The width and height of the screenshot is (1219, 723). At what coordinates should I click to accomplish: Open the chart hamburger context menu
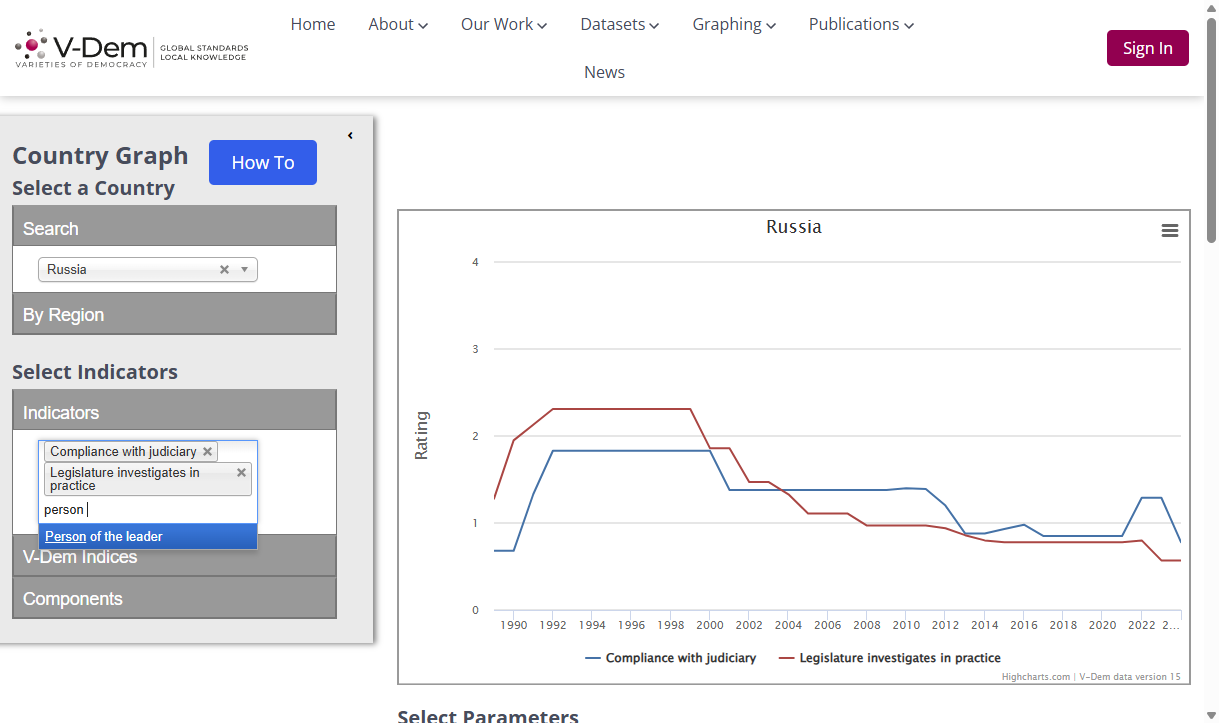click(1169, 231)
